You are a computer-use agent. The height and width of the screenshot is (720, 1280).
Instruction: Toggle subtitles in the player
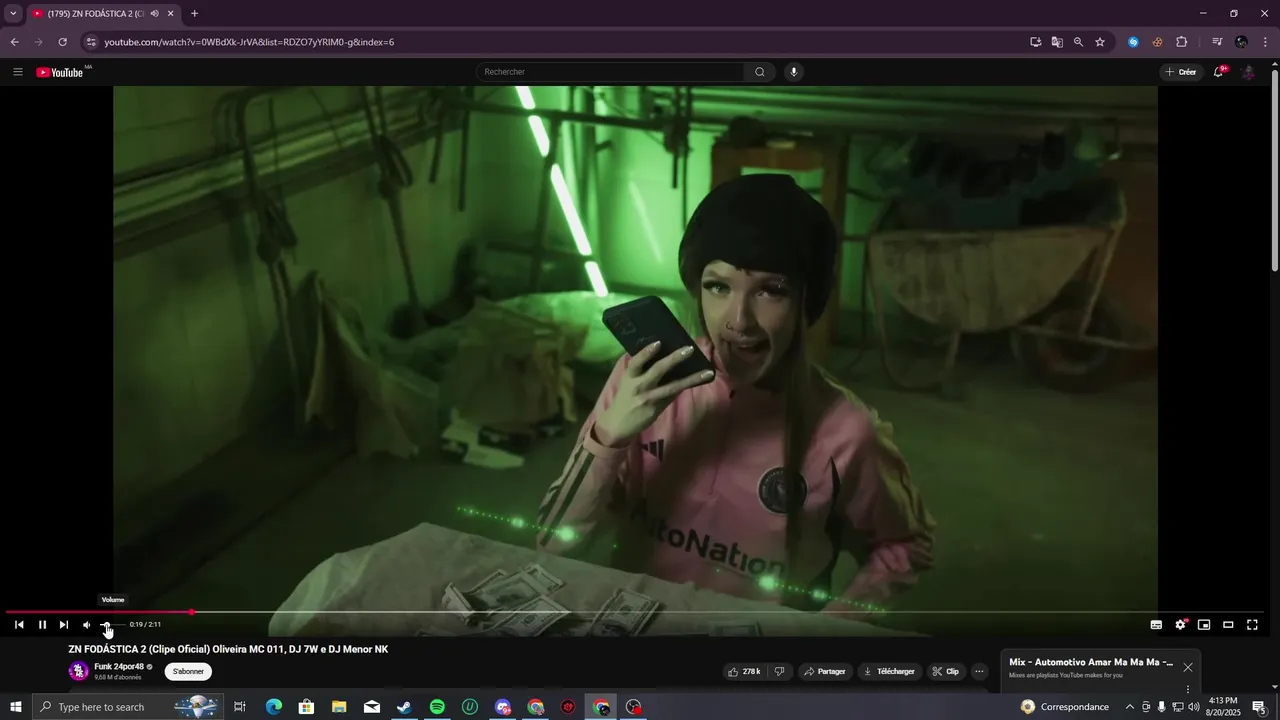(1156, 625)
